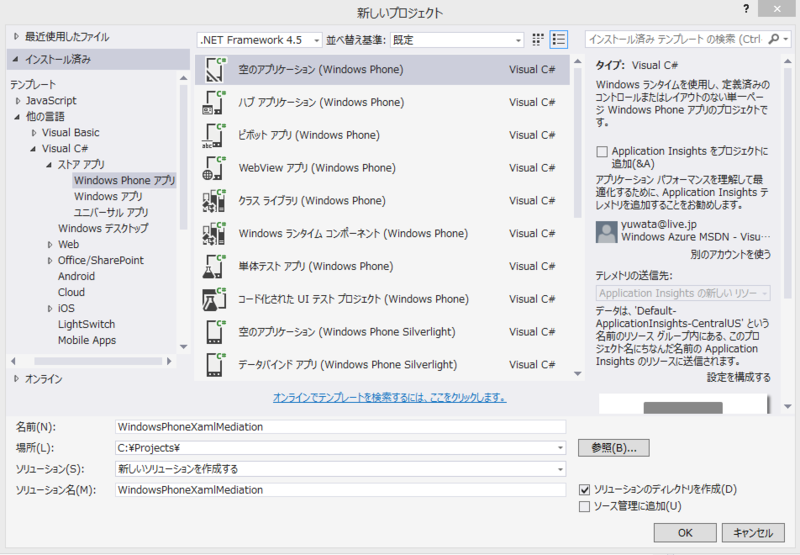800x555 pixels.
Task: Click the search magnifier icon
Action: click(774, 39)
